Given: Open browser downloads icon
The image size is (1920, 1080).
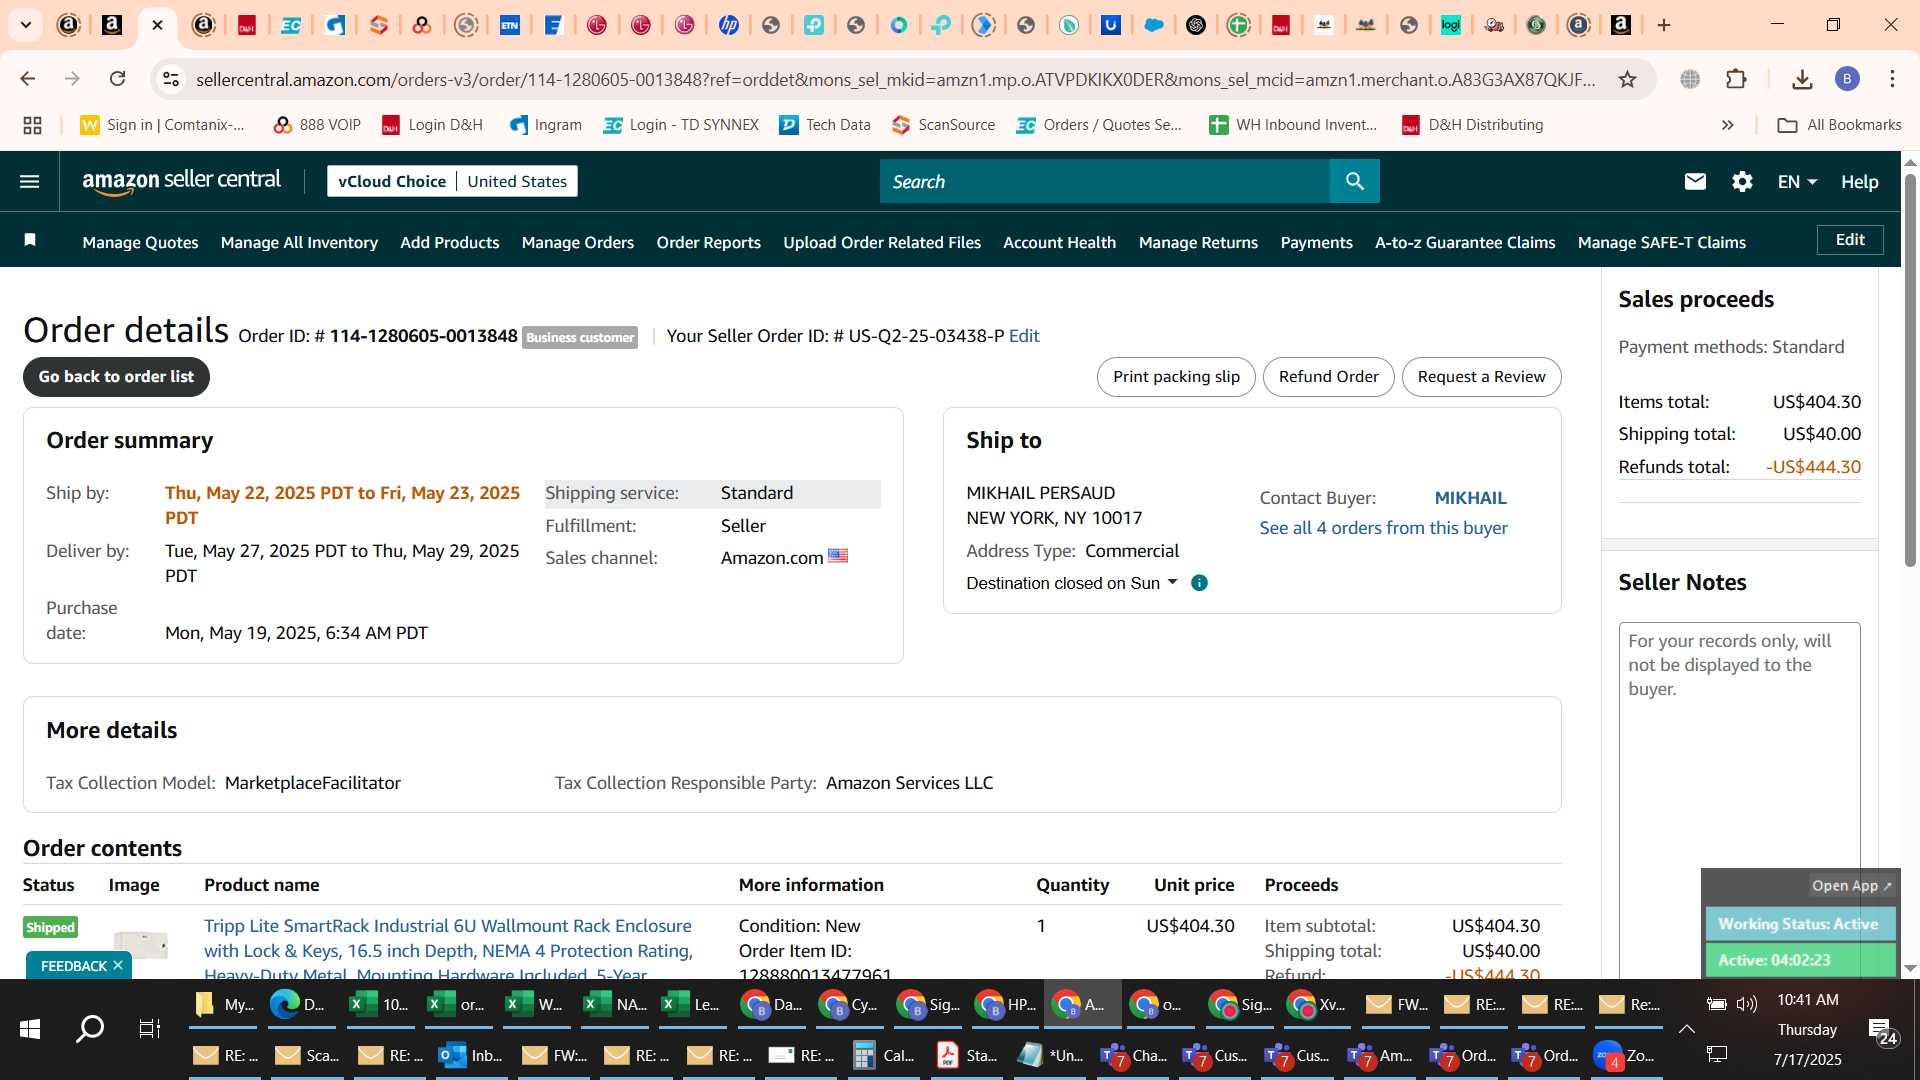Looking at the screenshot, I should click(1802, 79).
